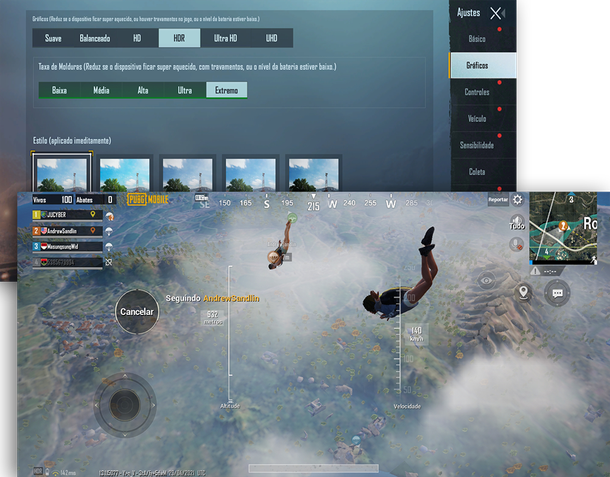
Task: Open the Sensibilidade settings tab
Action: [x=483, y=145]
